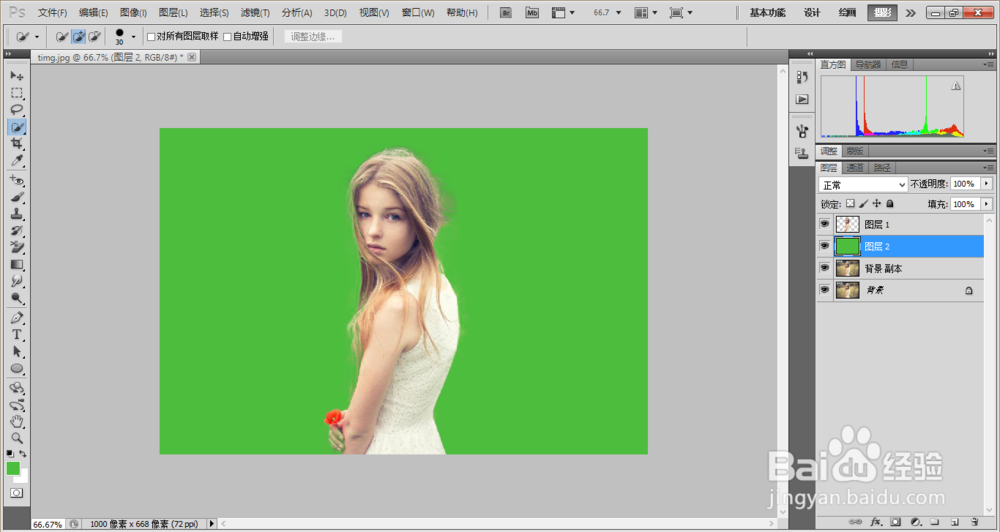This screenshot has width=1000, height=532.
Task: Choose Subtract from selection mode
Action: [x=94, y=36]
